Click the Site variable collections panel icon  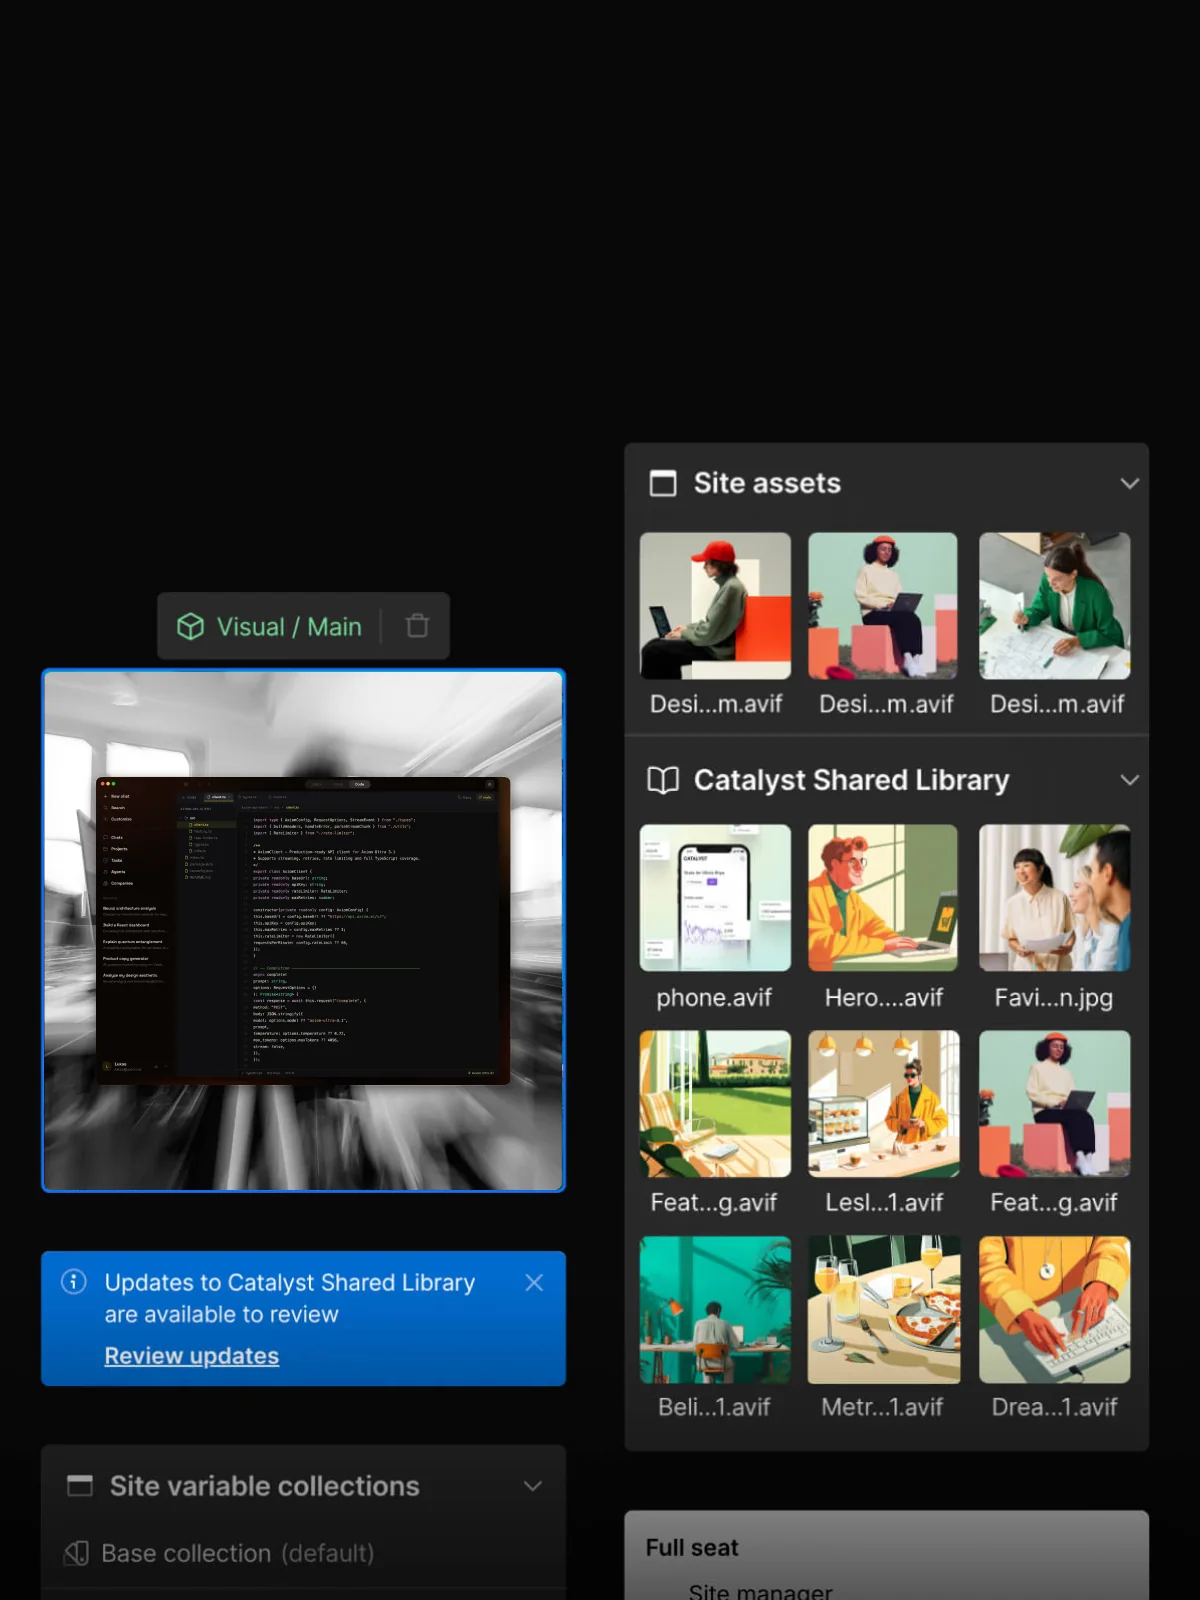coord(80,1485)
